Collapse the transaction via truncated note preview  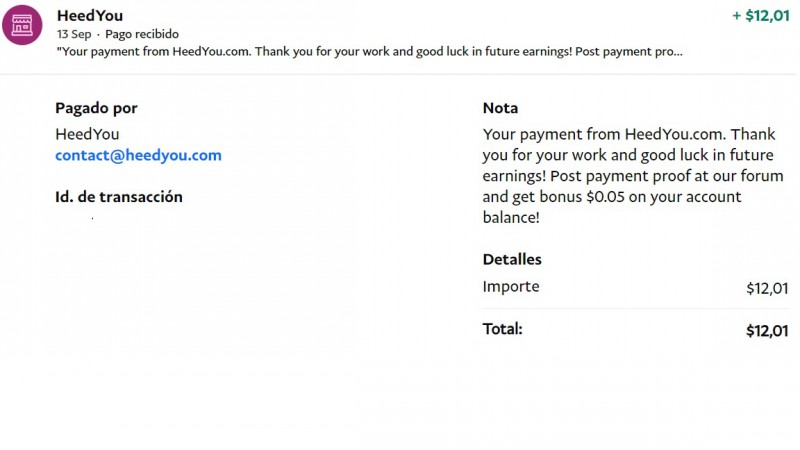tap(370, 51)
